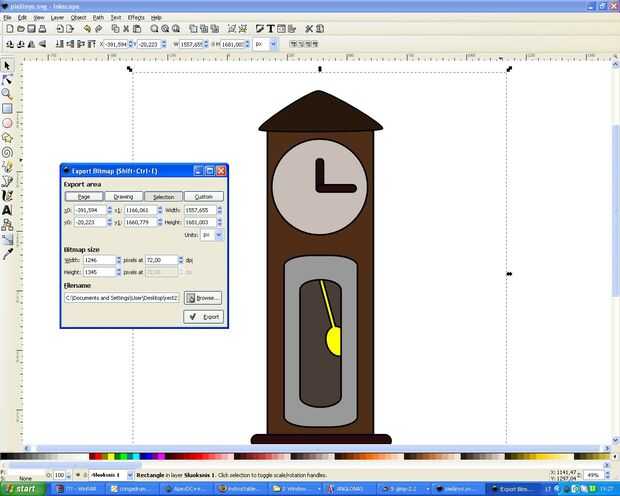Screen dimensions: 620x496
Task: Select the Calligraphy tool
Action: click(x=7, y=196)
